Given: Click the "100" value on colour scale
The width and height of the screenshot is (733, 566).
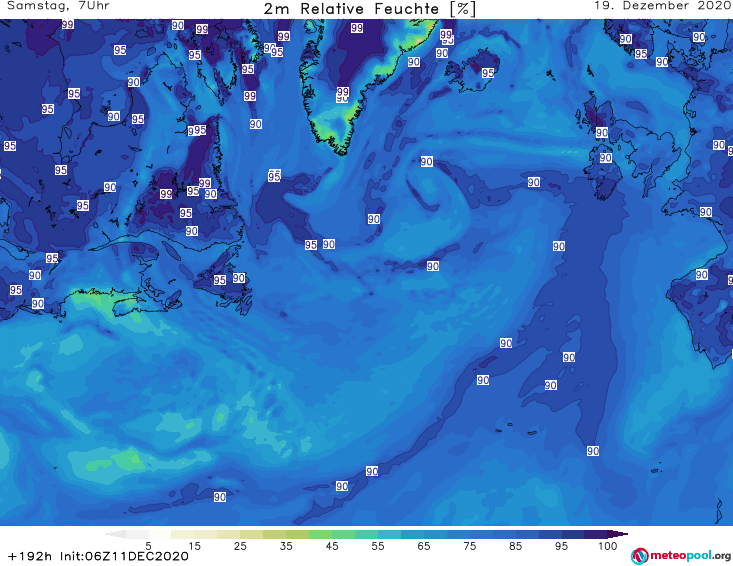Looking at the screenshot, I should coord(608,546).
